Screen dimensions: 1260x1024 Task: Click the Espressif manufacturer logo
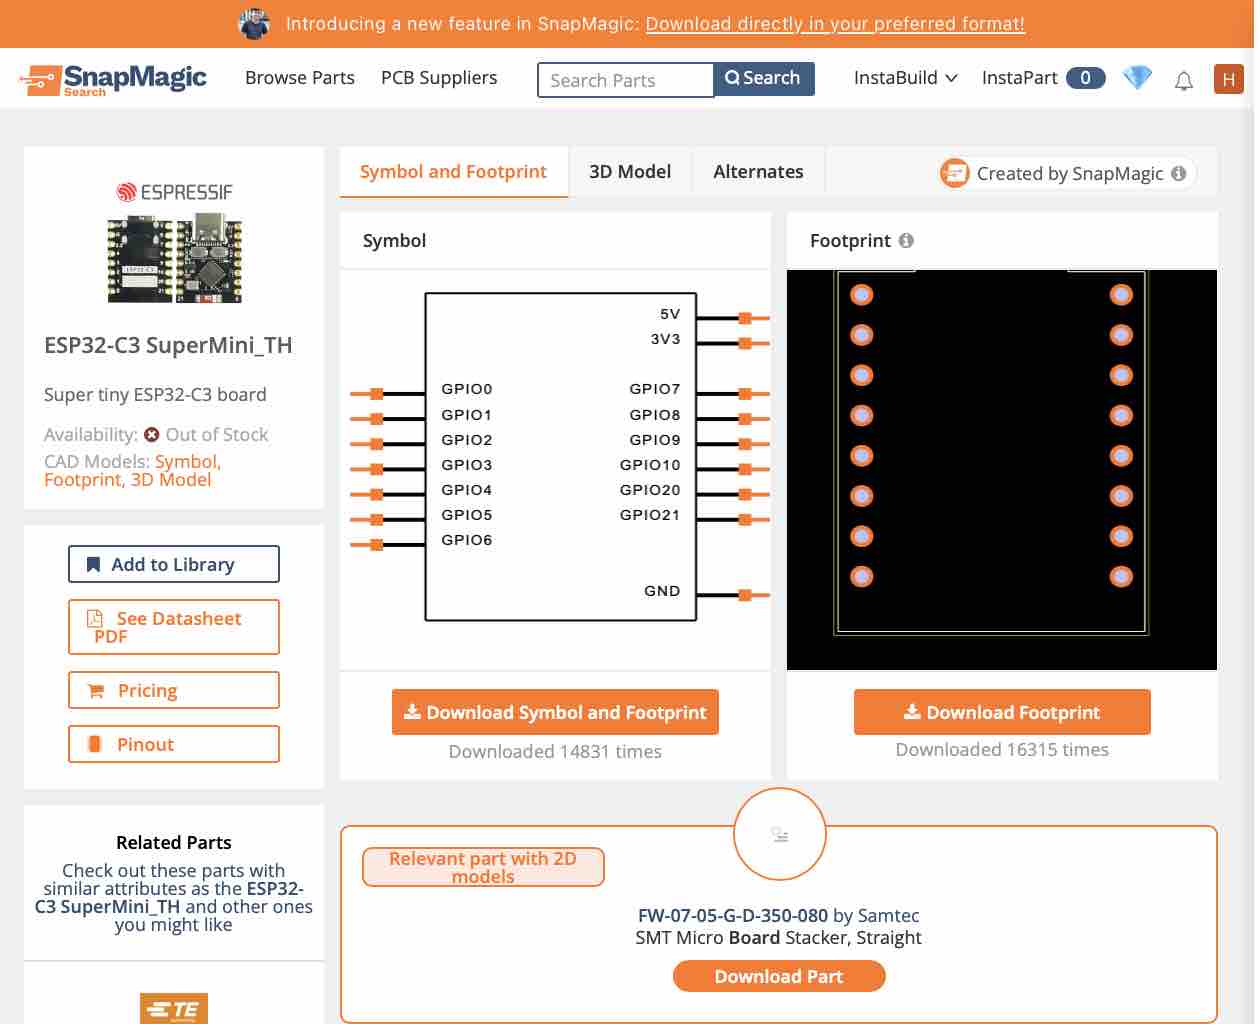174,192
